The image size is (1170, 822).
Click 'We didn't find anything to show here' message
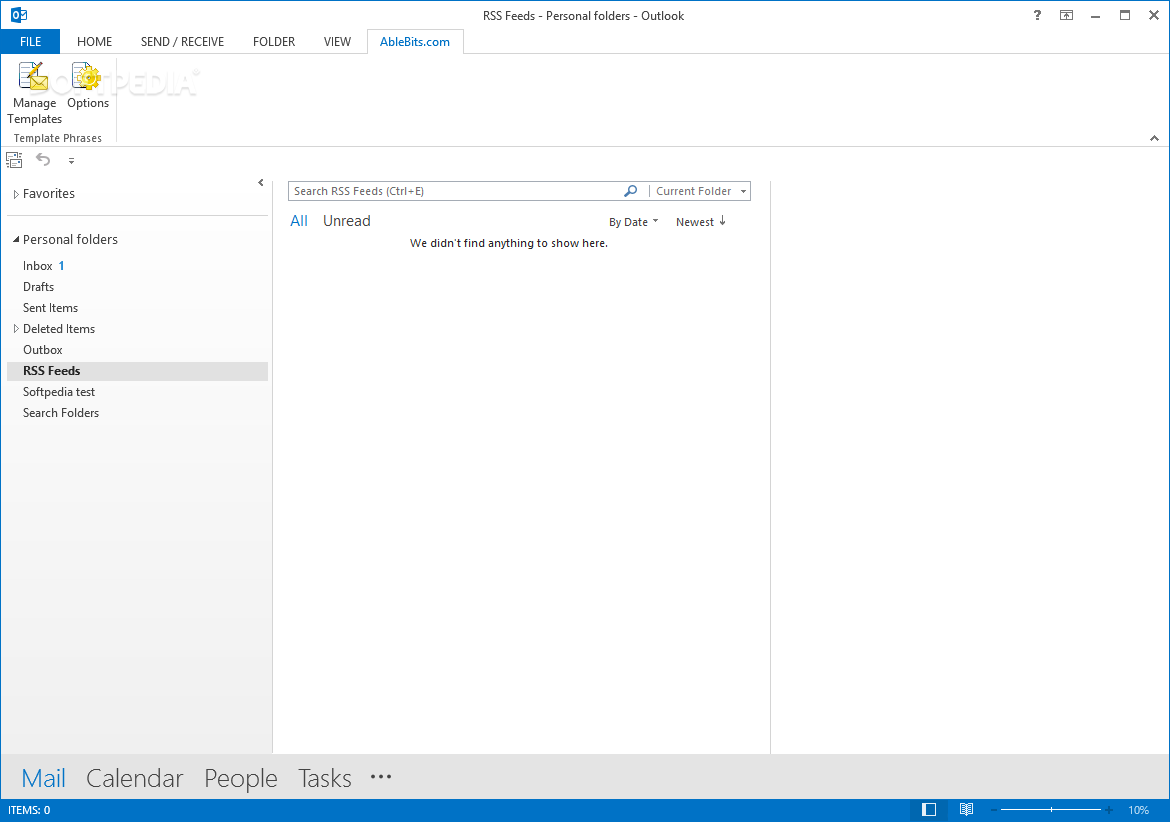[x=509, y=243]
